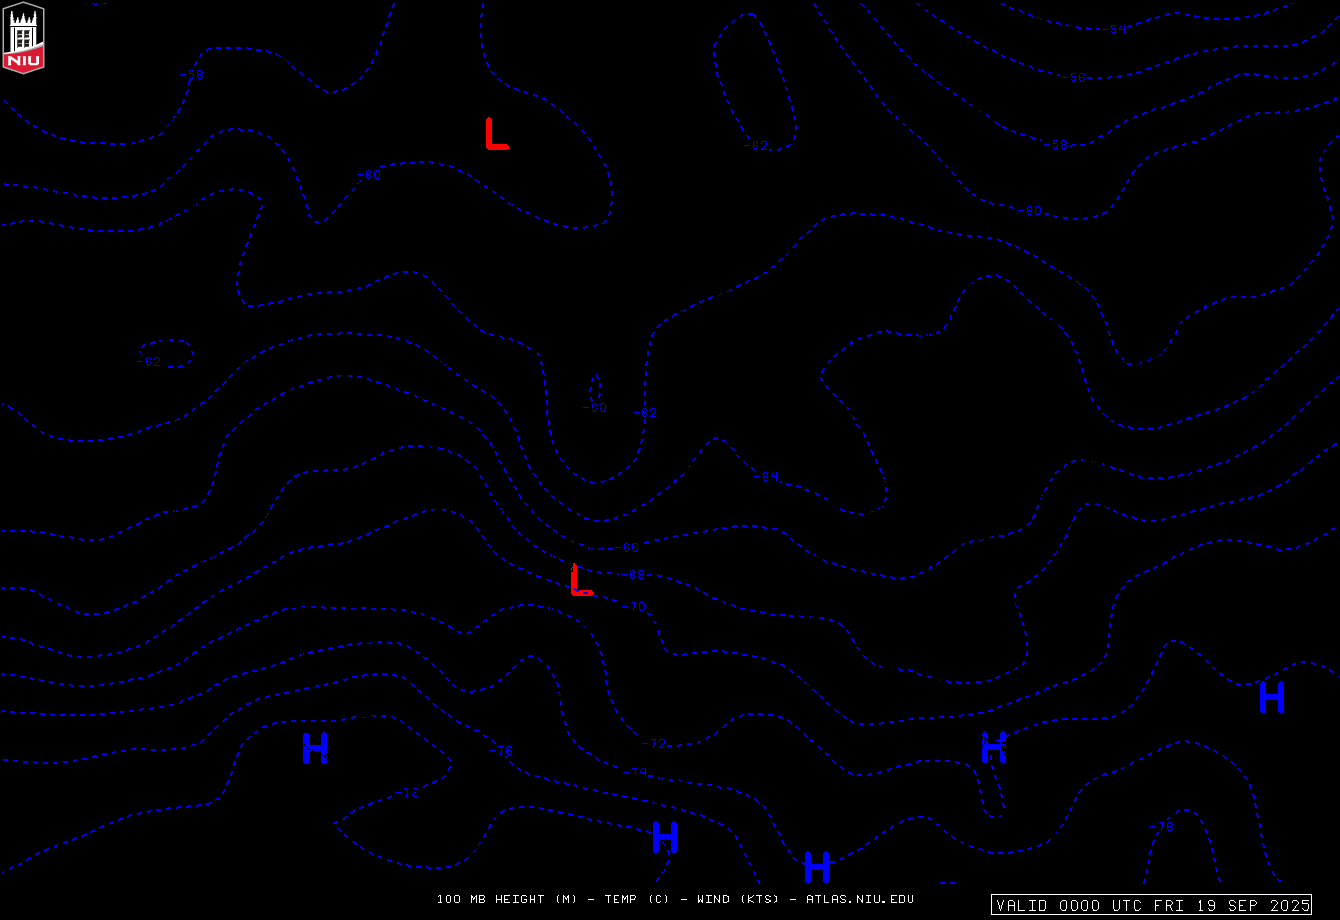Click the VALID 0000 UTC timestamp box
The image size is (1340, 920).
[1151, 905]
